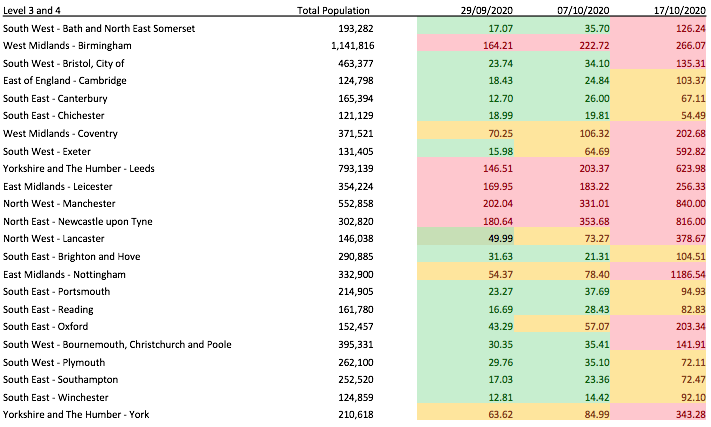Image resolution: width=711 pixels, height=427 pixels.
Task: Click the 17/10/2020 date column header
Action: (x=680, y=10)
